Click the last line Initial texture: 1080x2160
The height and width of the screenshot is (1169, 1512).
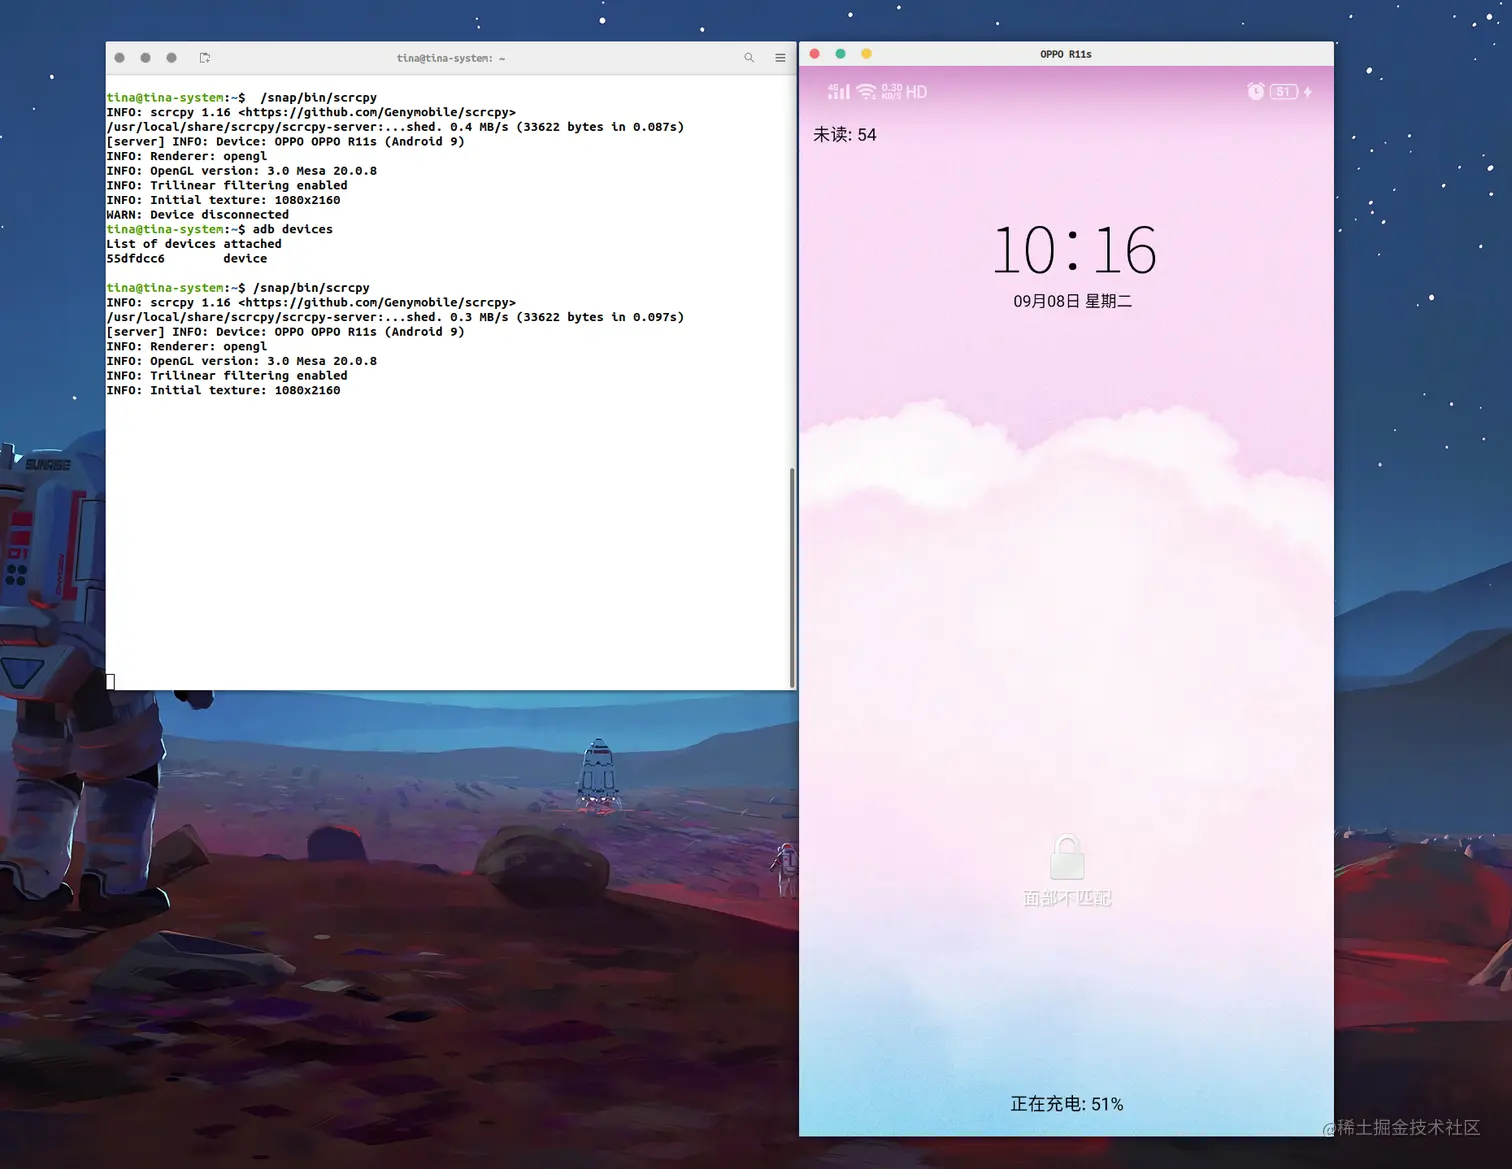click(223, 390)
